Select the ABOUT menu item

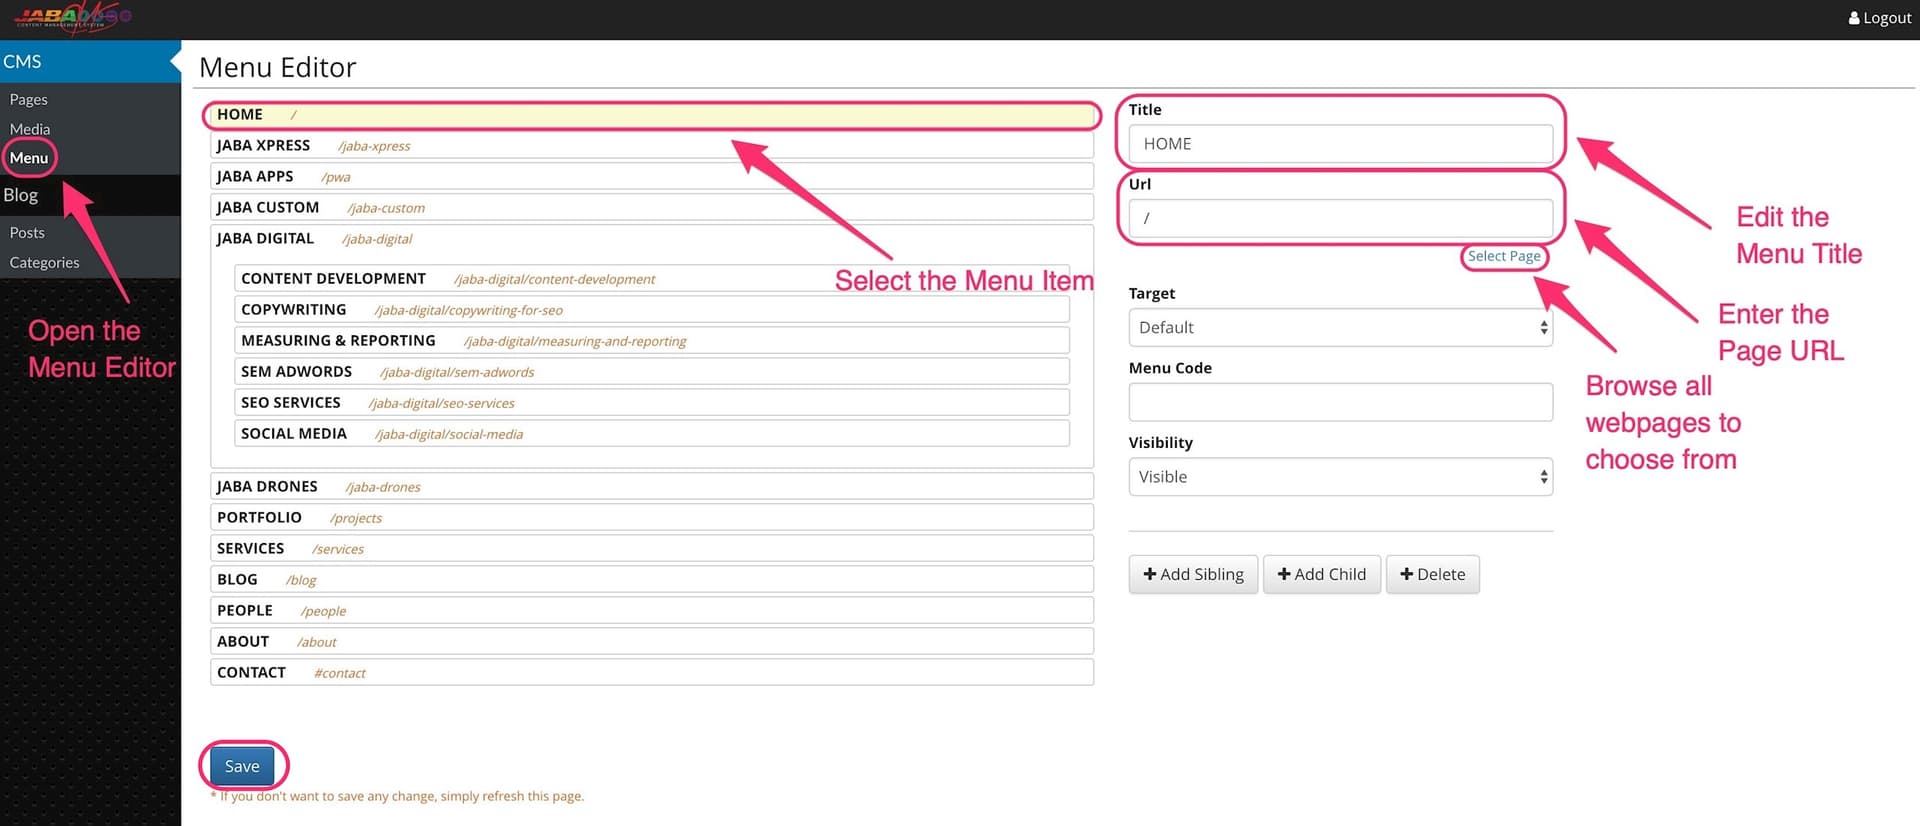click(652, 642)
